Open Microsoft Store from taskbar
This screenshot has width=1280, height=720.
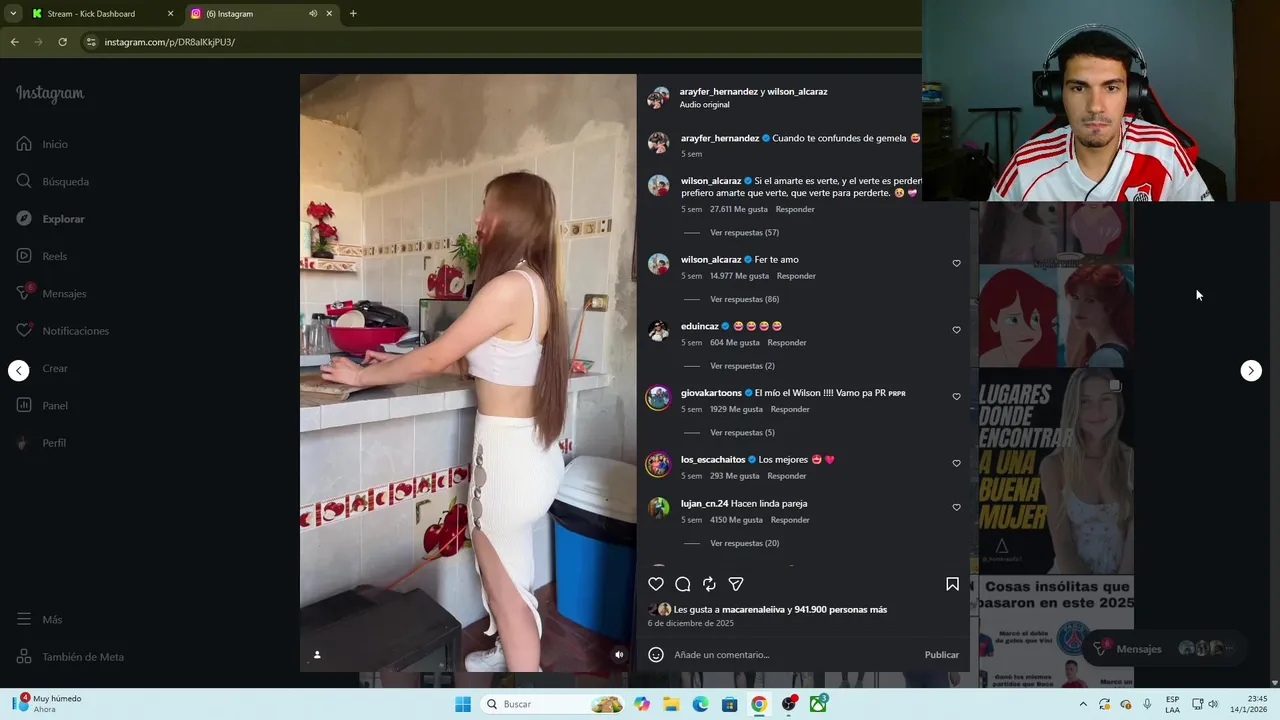click(x=730, y=704)
